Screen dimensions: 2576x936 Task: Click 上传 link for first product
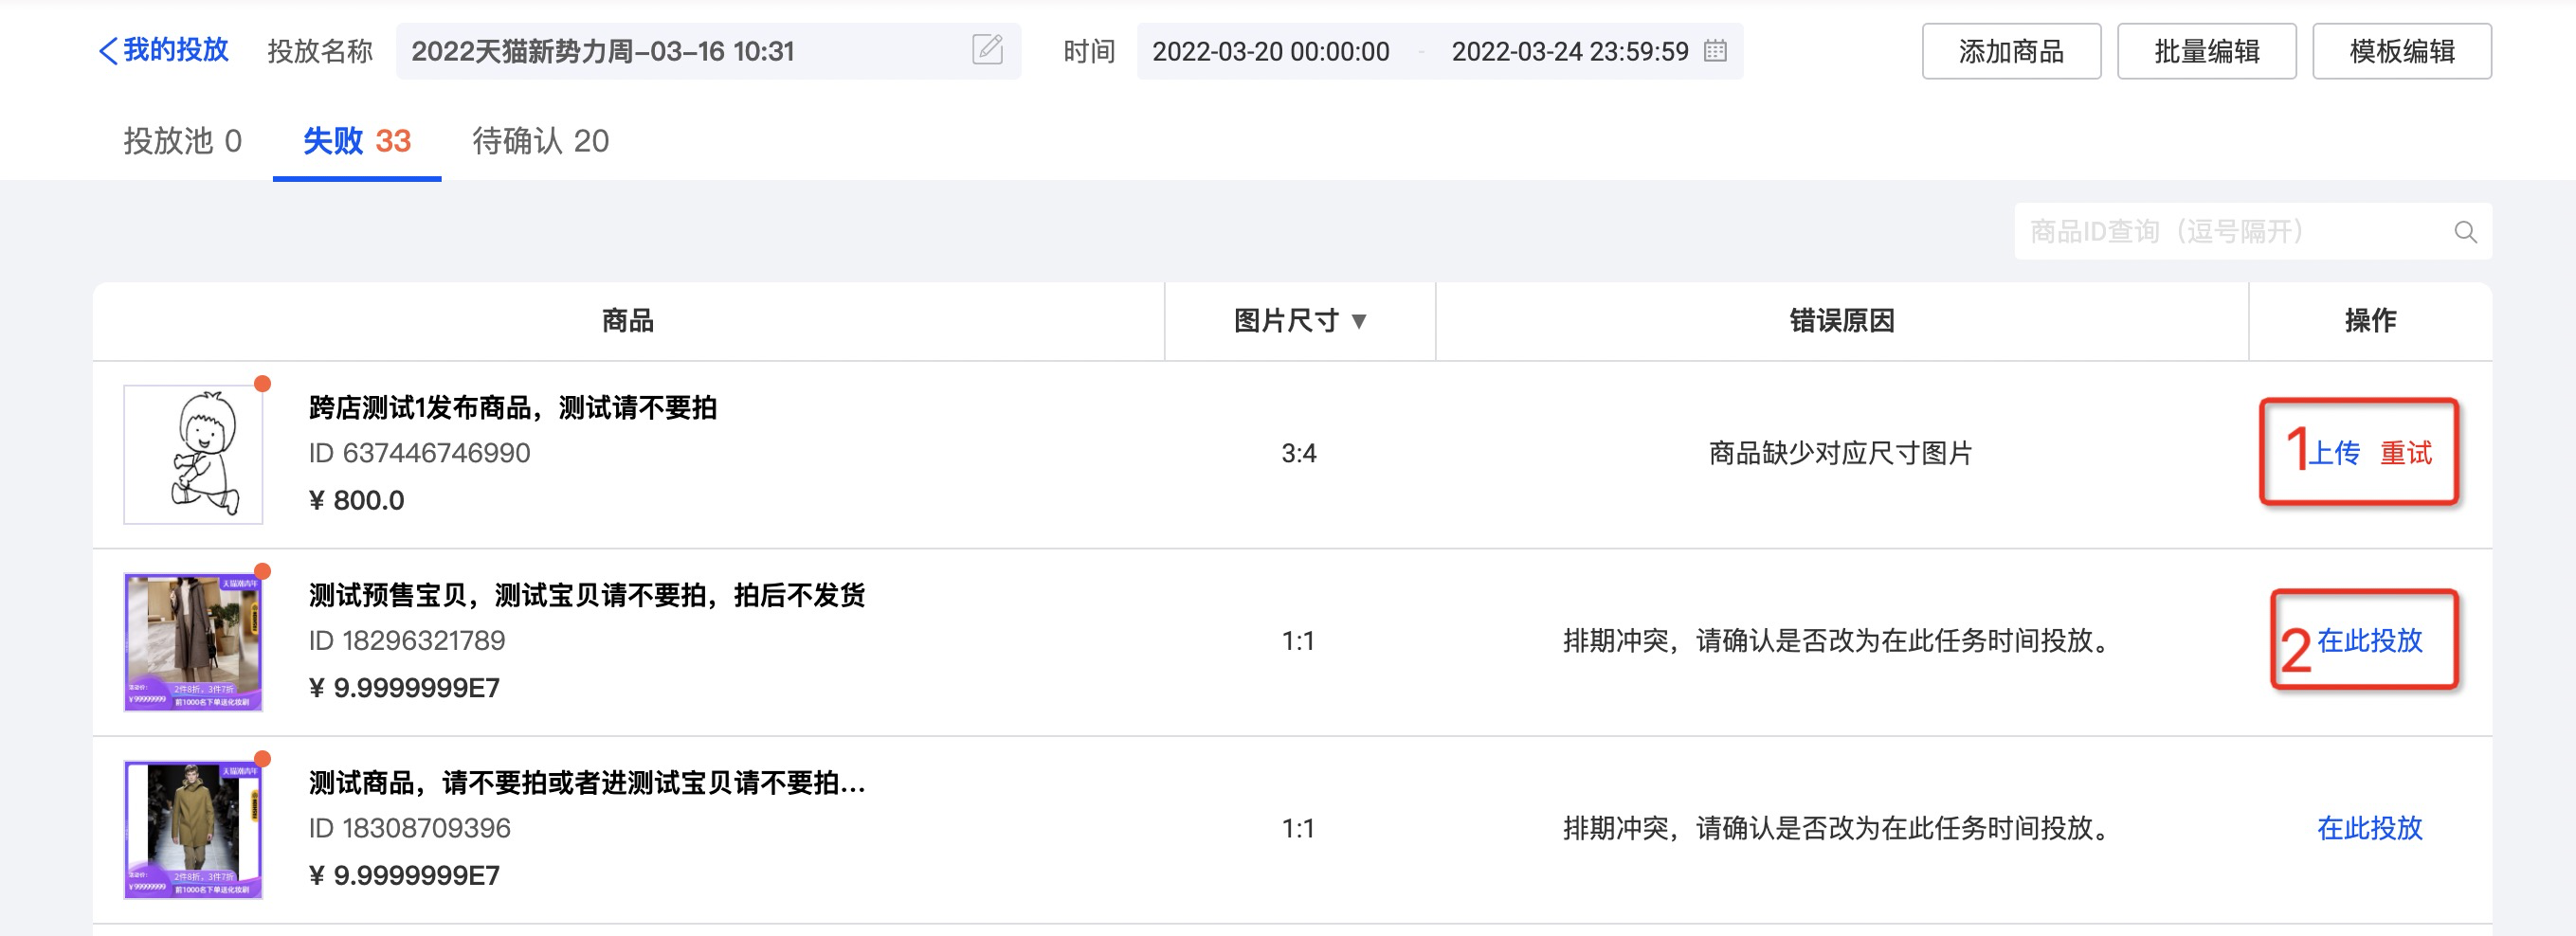(x=2334, y=453)
